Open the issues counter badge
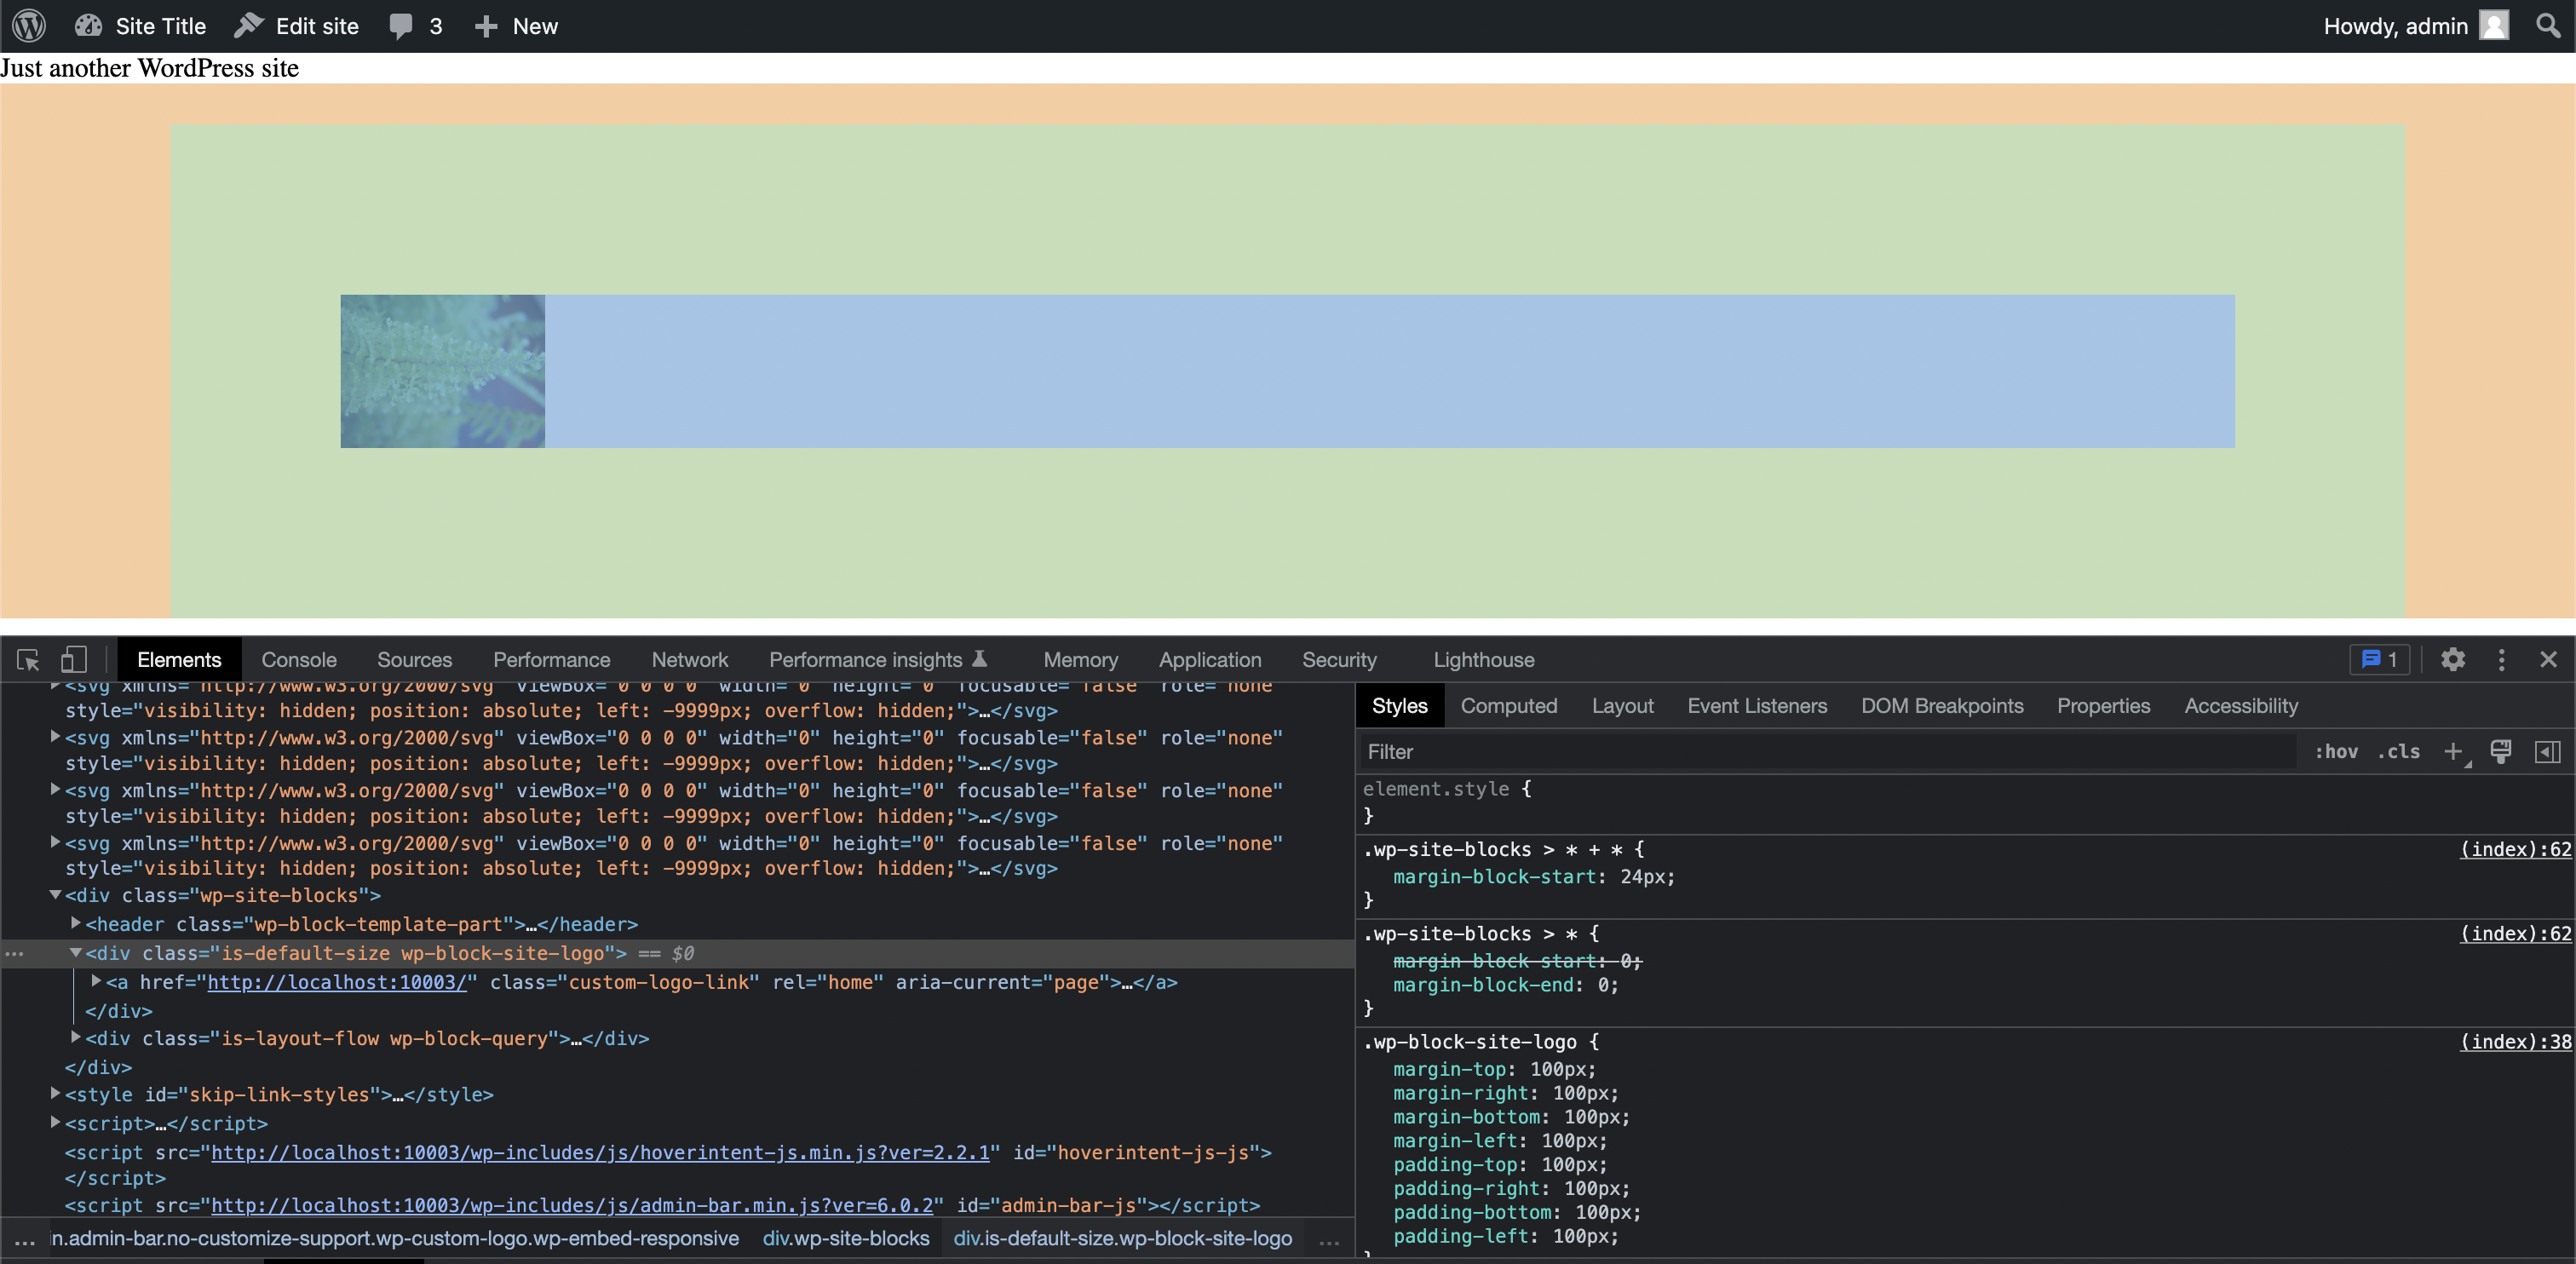 (x=2379, y=660)
